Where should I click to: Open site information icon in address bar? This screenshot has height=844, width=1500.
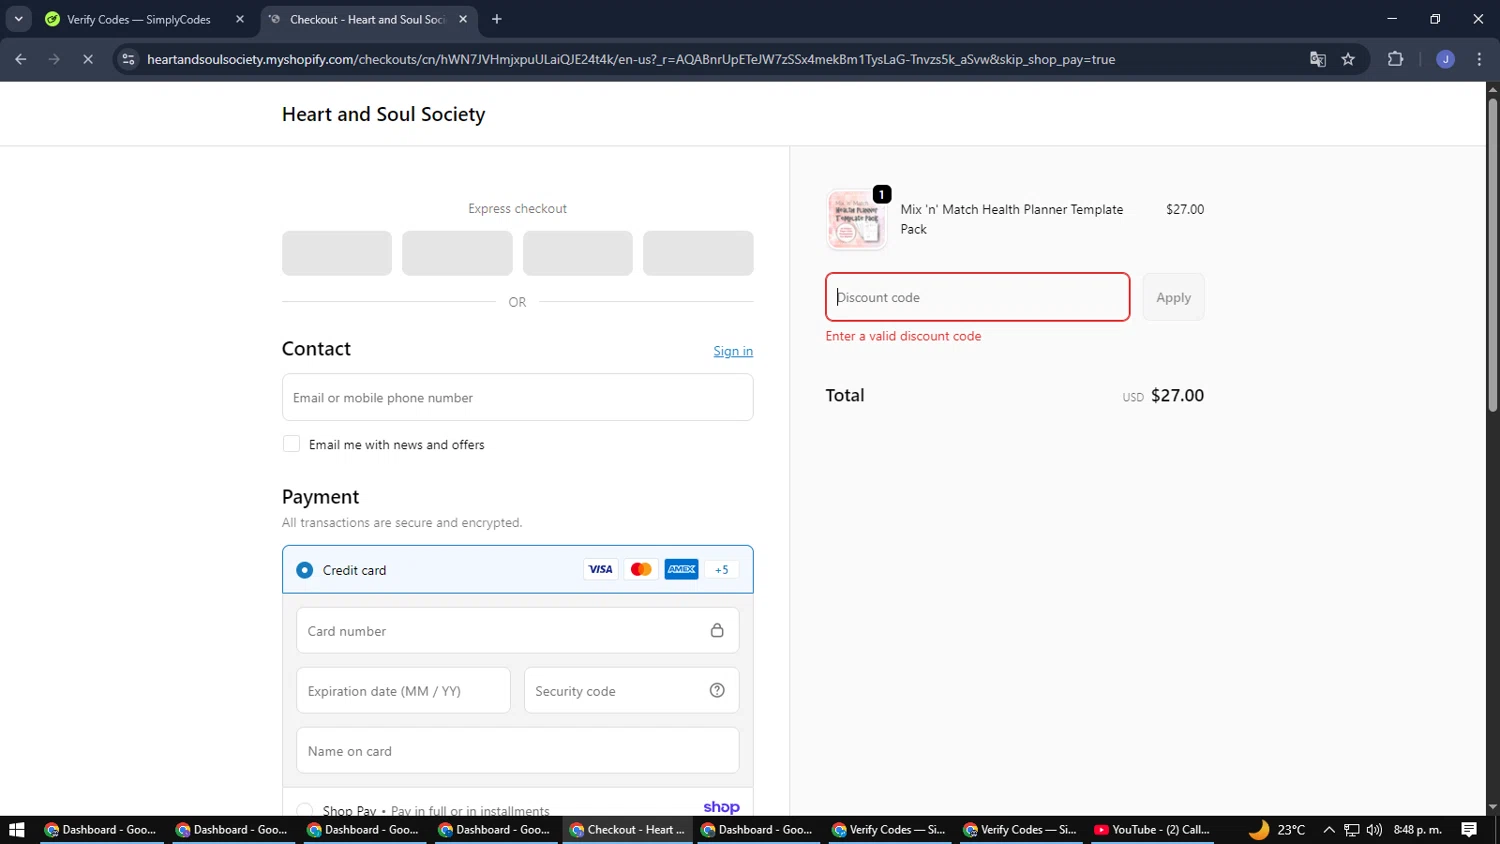pyautogui.click(x=128, y=59)
